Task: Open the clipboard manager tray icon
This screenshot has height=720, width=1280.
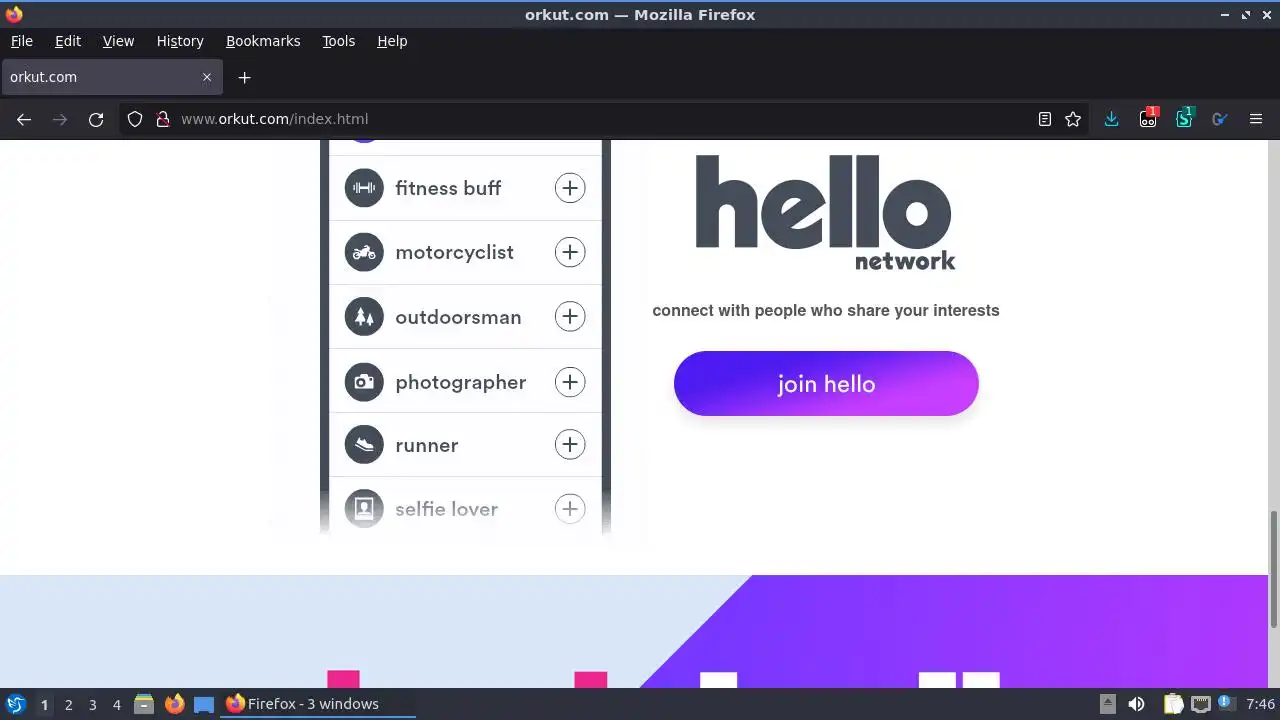Action: (1173, 704)
